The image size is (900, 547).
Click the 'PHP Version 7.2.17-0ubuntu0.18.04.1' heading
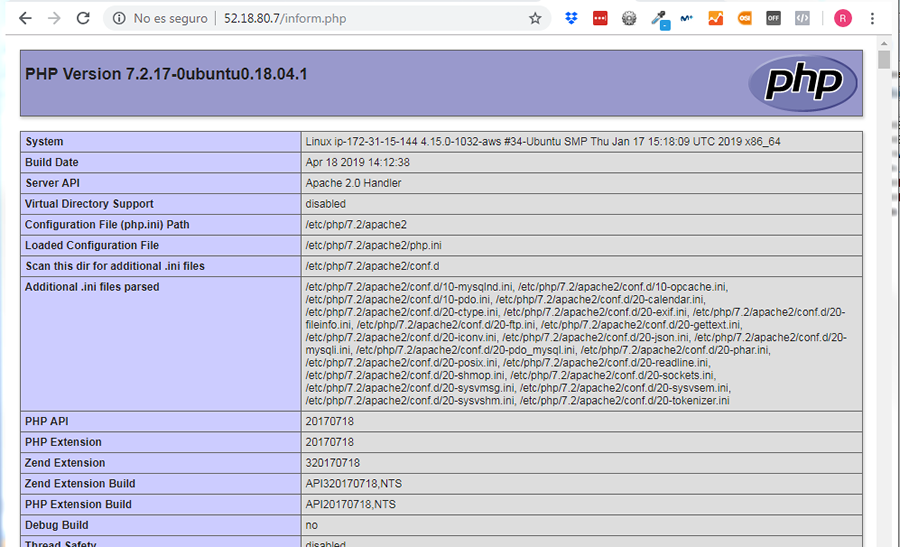pyautogui.click(x=166, y=74)
